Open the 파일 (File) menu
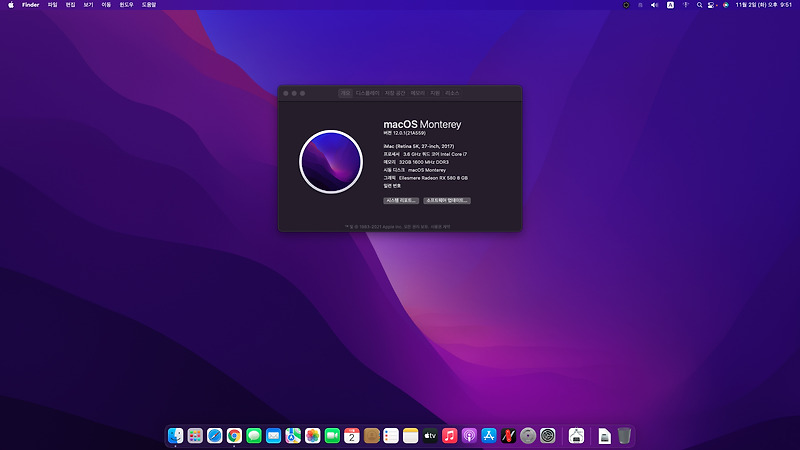Screen dimensions: 800x450 click(53, 5)
